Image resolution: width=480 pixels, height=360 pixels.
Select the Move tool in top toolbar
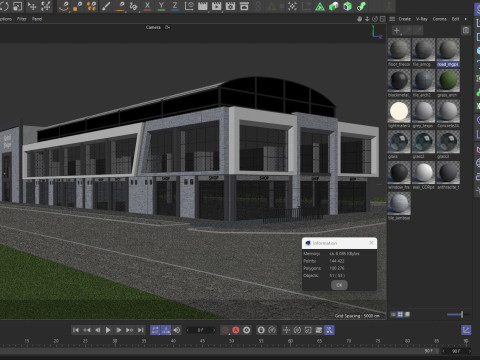coord(32,6)
